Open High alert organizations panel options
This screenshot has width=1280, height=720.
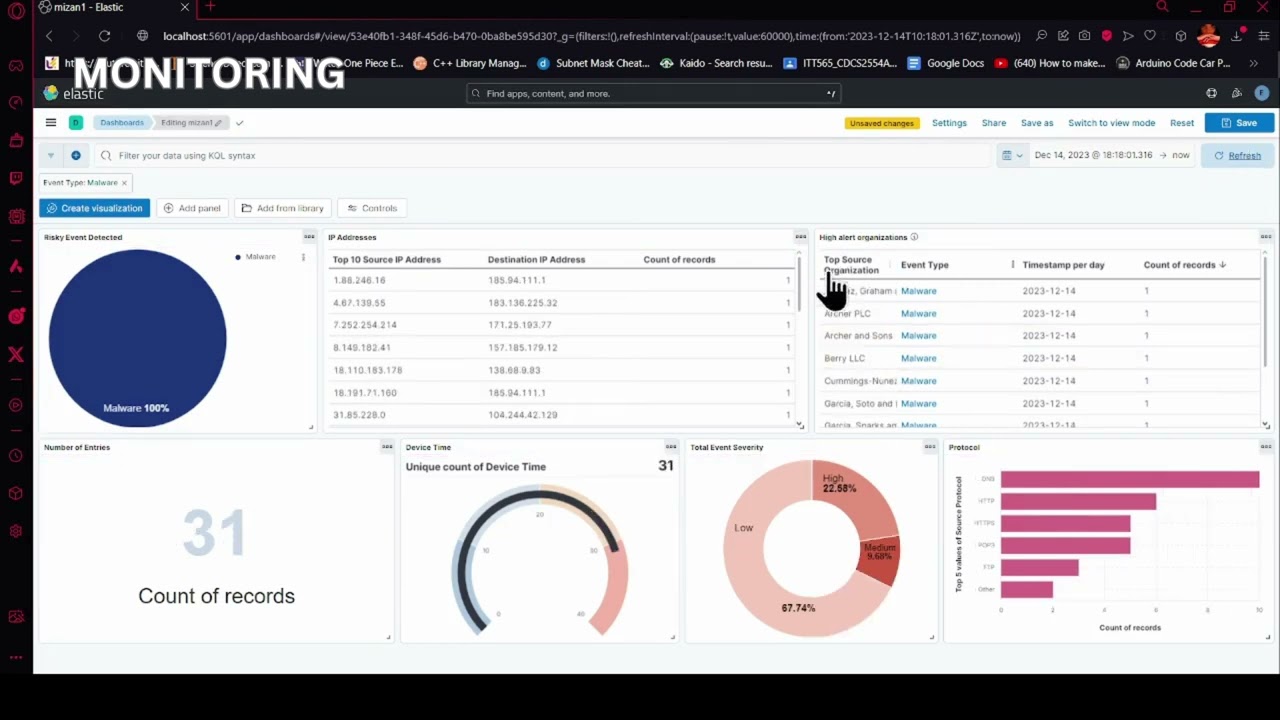(x=1265, y=237)
